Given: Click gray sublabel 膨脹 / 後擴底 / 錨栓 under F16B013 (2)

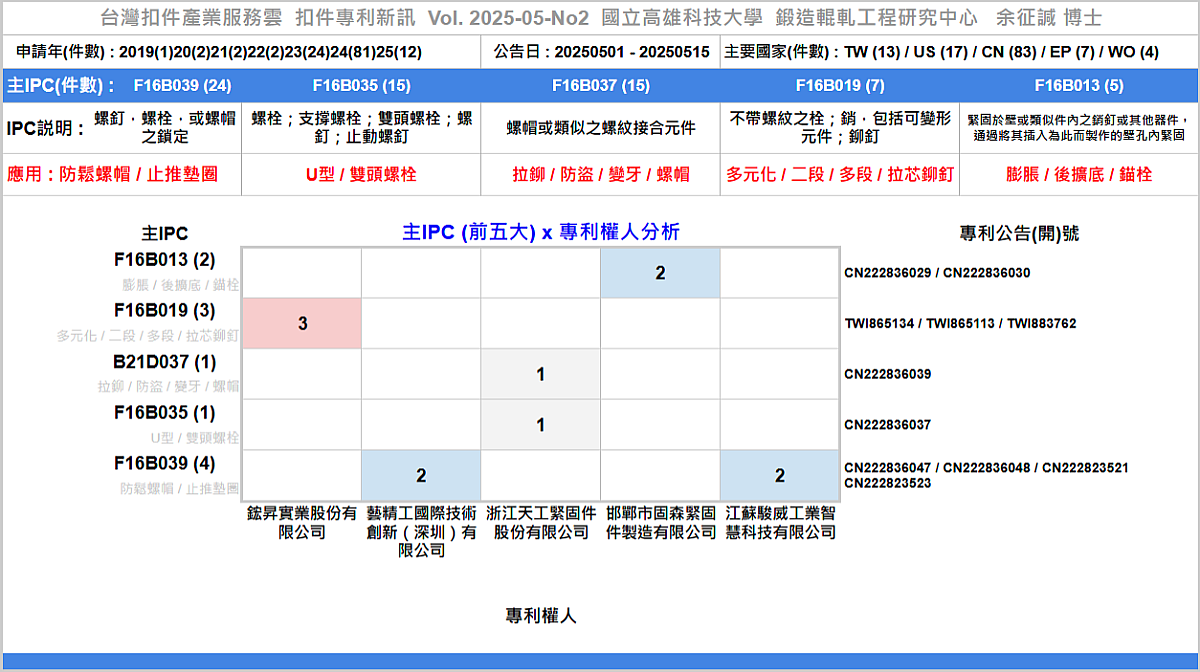Looking at the screenshot, I should click(180, 285).
